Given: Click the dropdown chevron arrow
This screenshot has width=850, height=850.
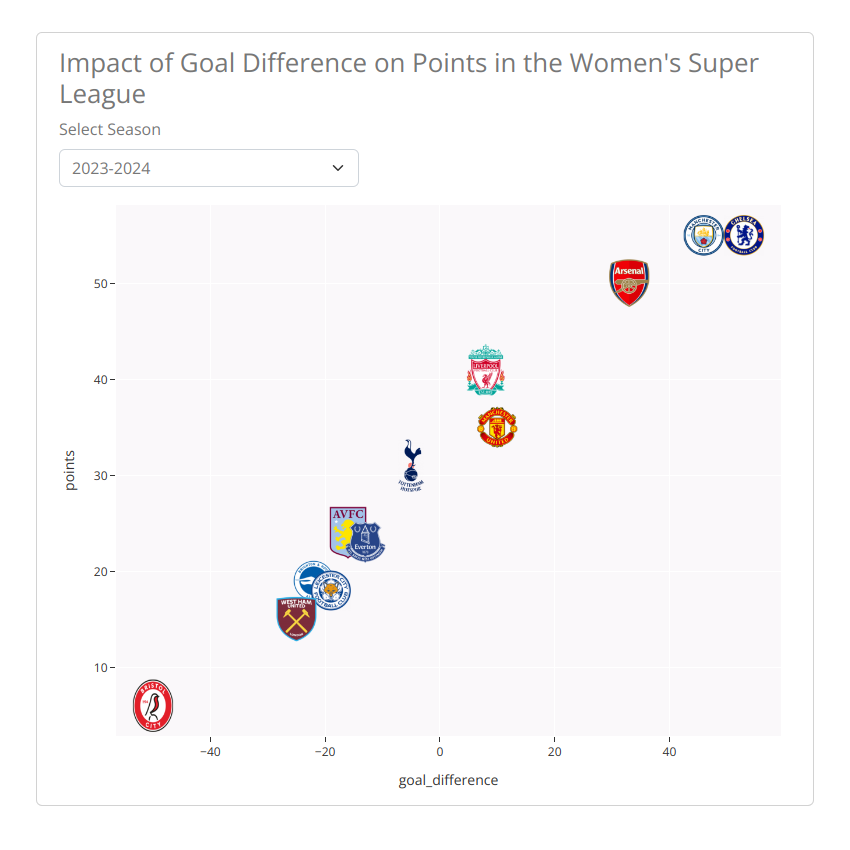Looking at the screenshot, I should tap(338, 168).
